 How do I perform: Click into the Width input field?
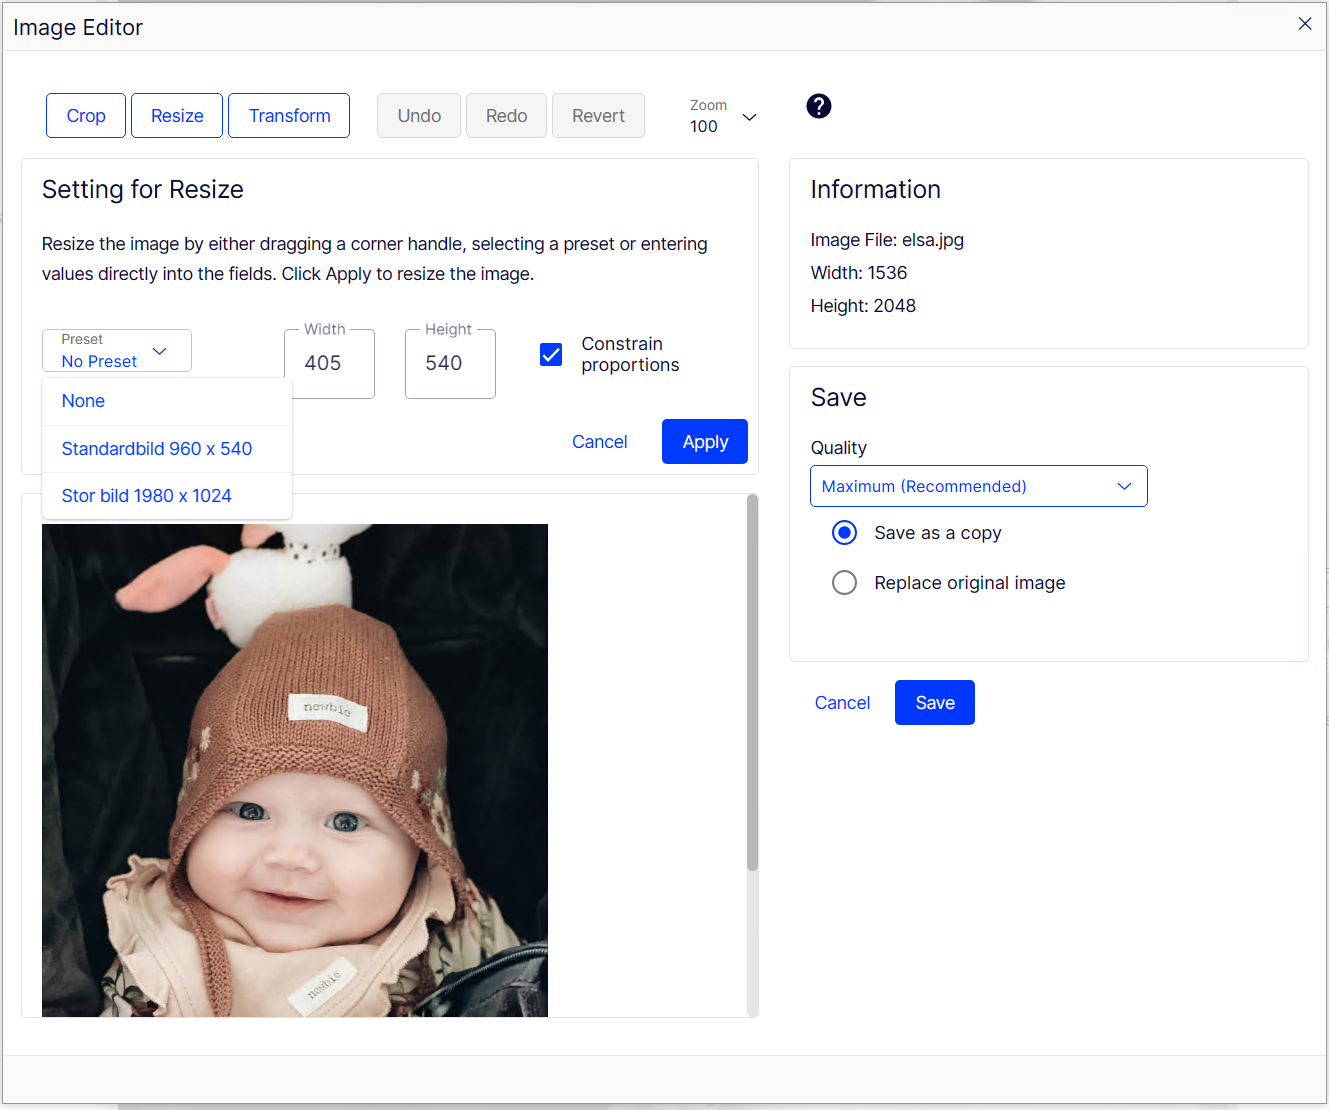pyautogui.click(x=329, y=364)
